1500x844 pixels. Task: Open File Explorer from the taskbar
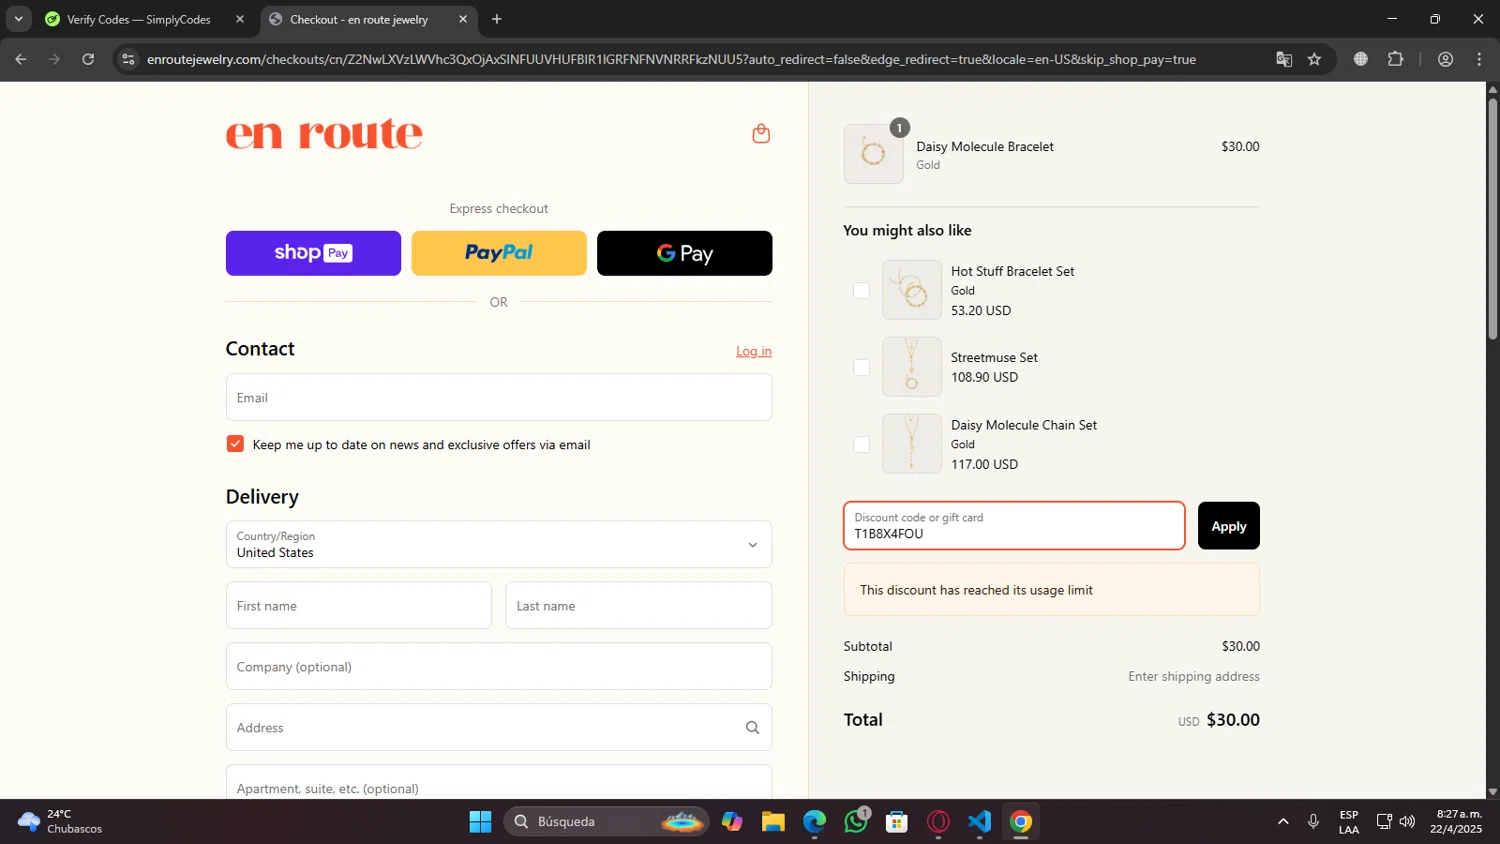773,822
